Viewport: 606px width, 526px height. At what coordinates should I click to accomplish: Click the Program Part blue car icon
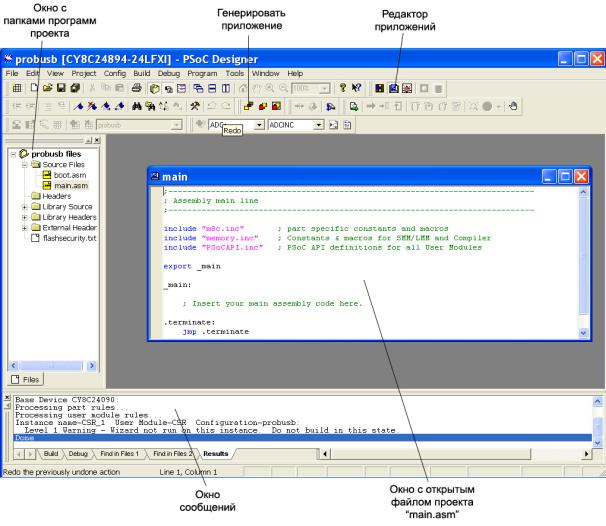(x=330, y=106)
